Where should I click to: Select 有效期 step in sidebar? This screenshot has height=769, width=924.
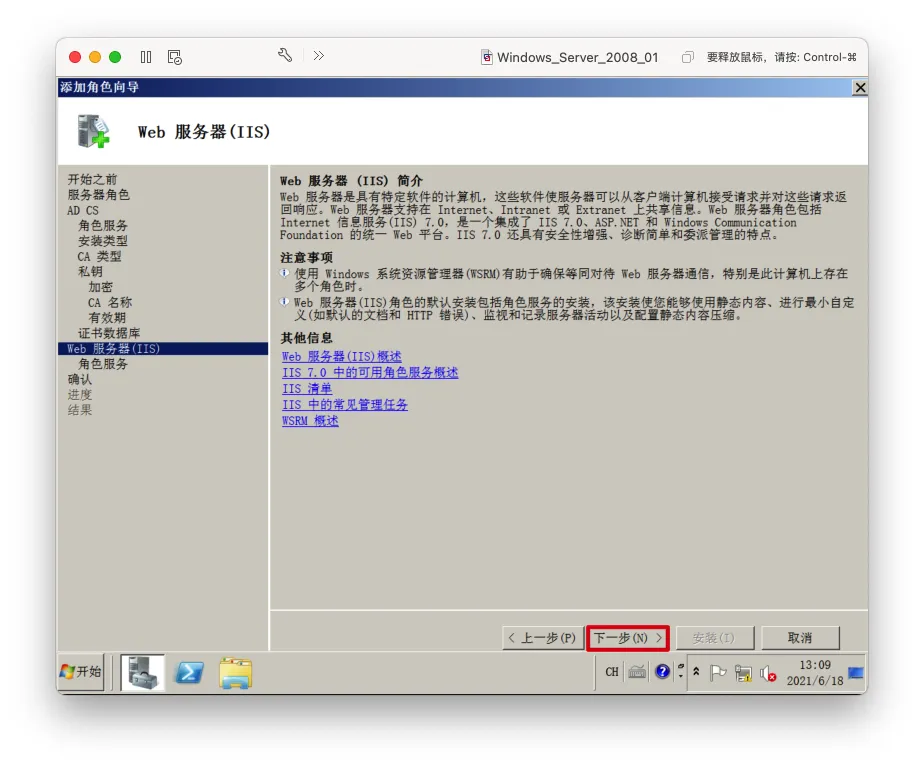107,318
